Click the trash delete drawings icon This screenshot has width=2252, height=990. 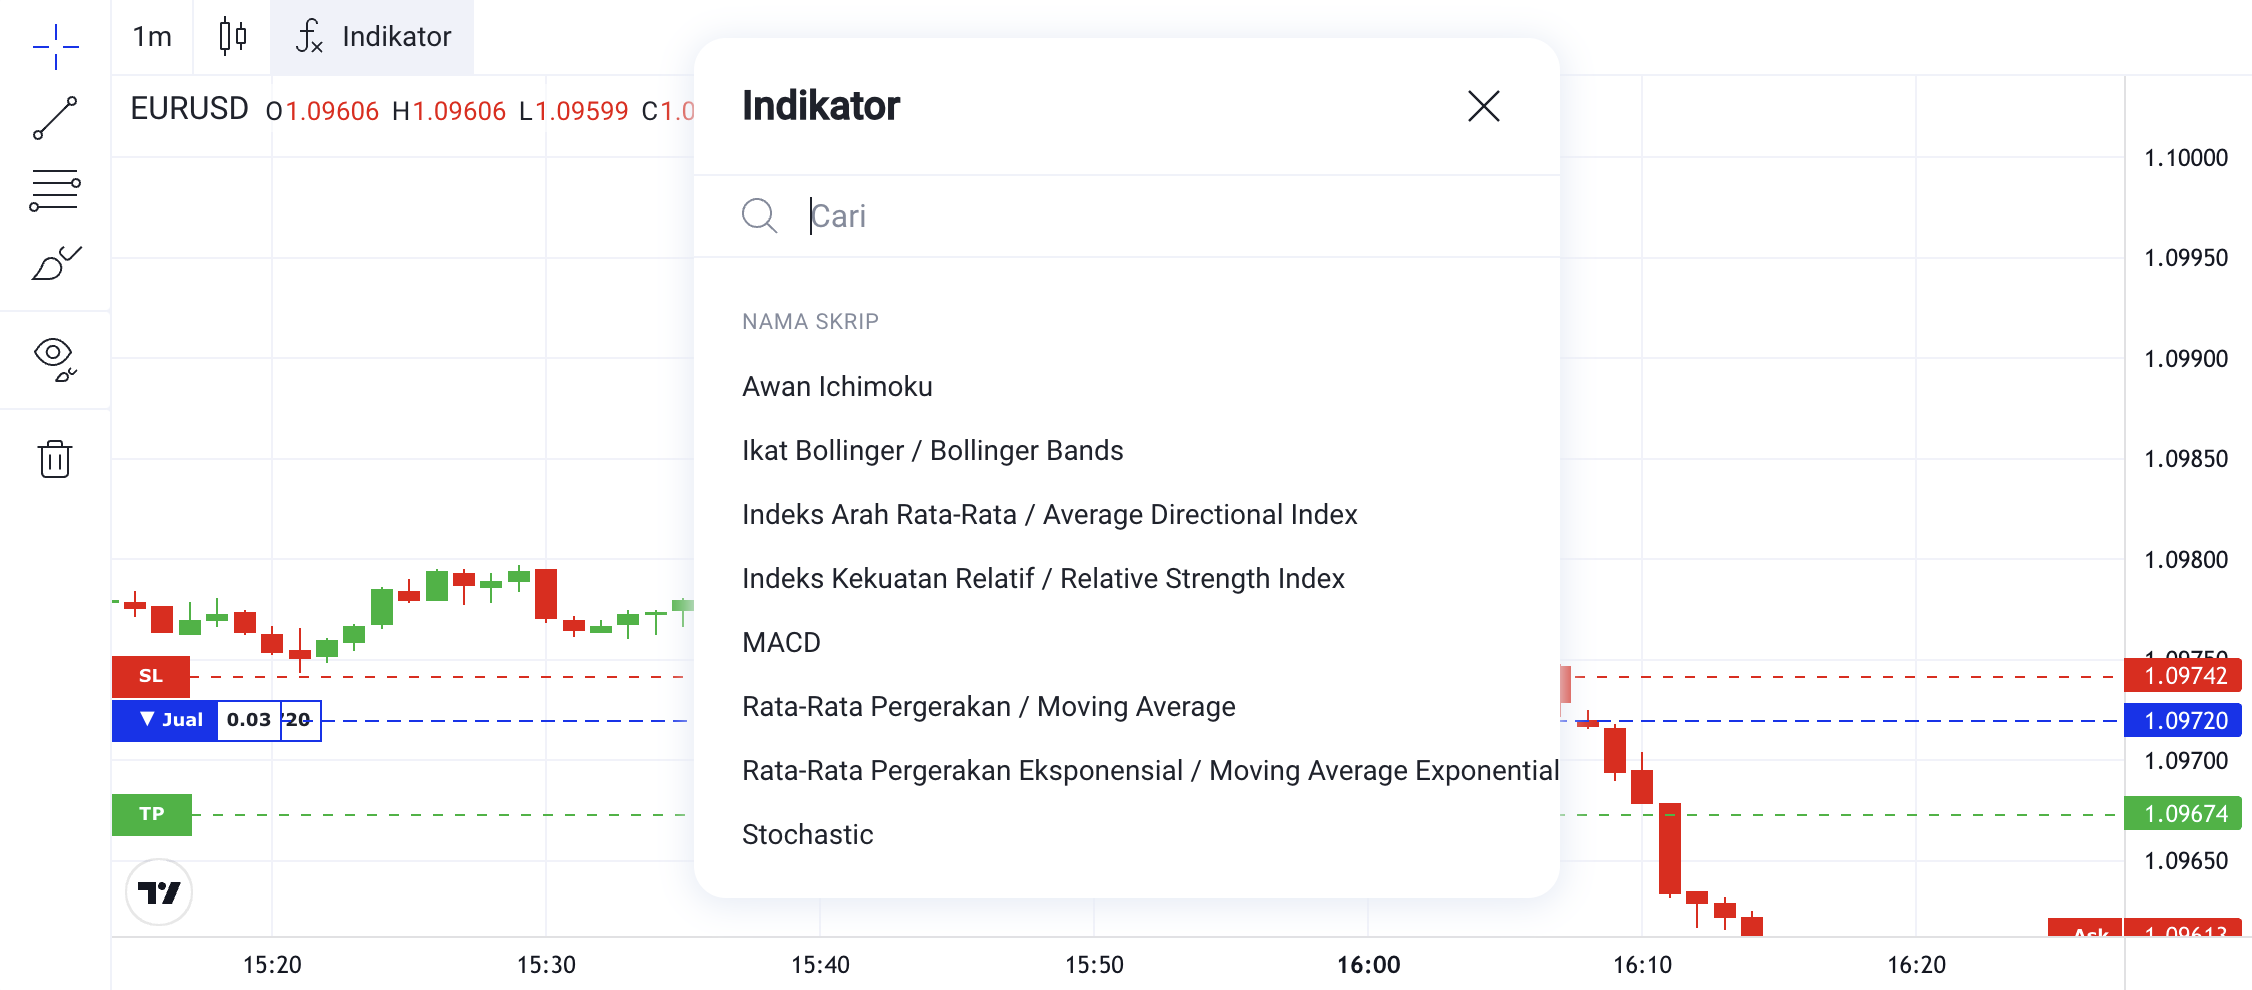click(55, 459)
